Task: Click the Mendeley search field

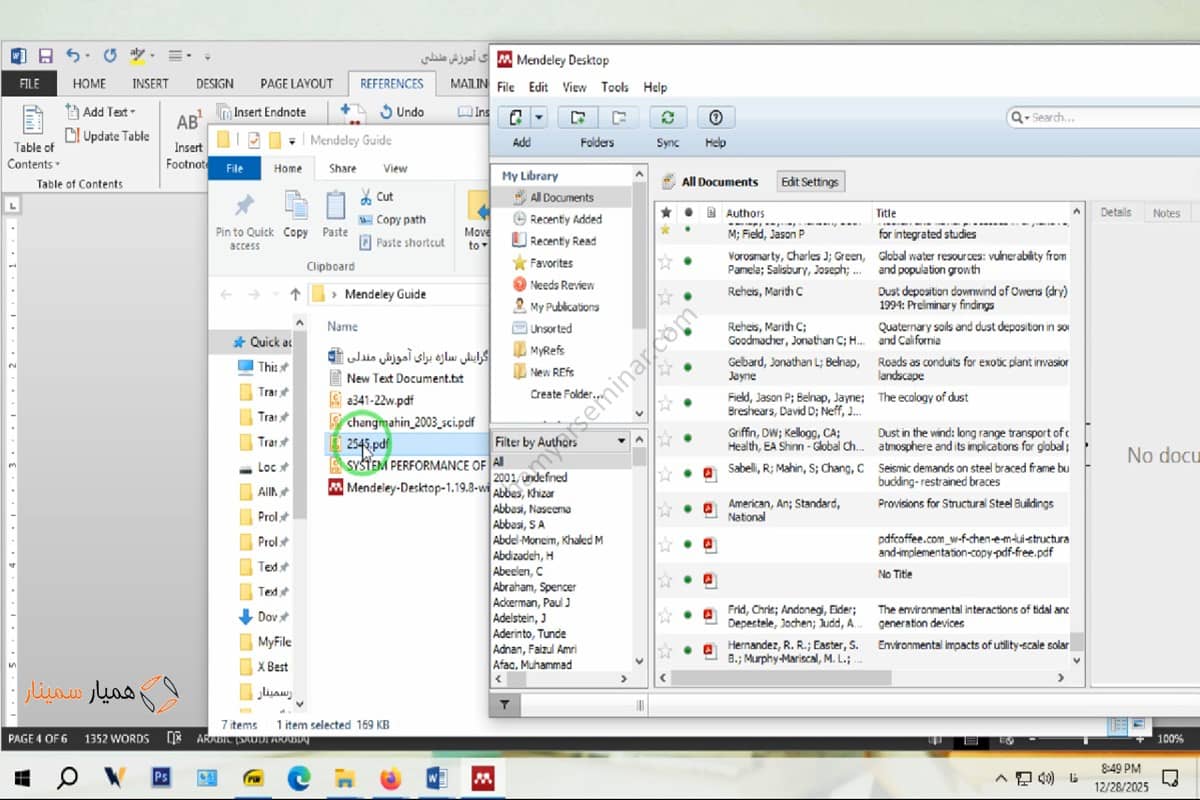Action: (x=1110, y=117)
